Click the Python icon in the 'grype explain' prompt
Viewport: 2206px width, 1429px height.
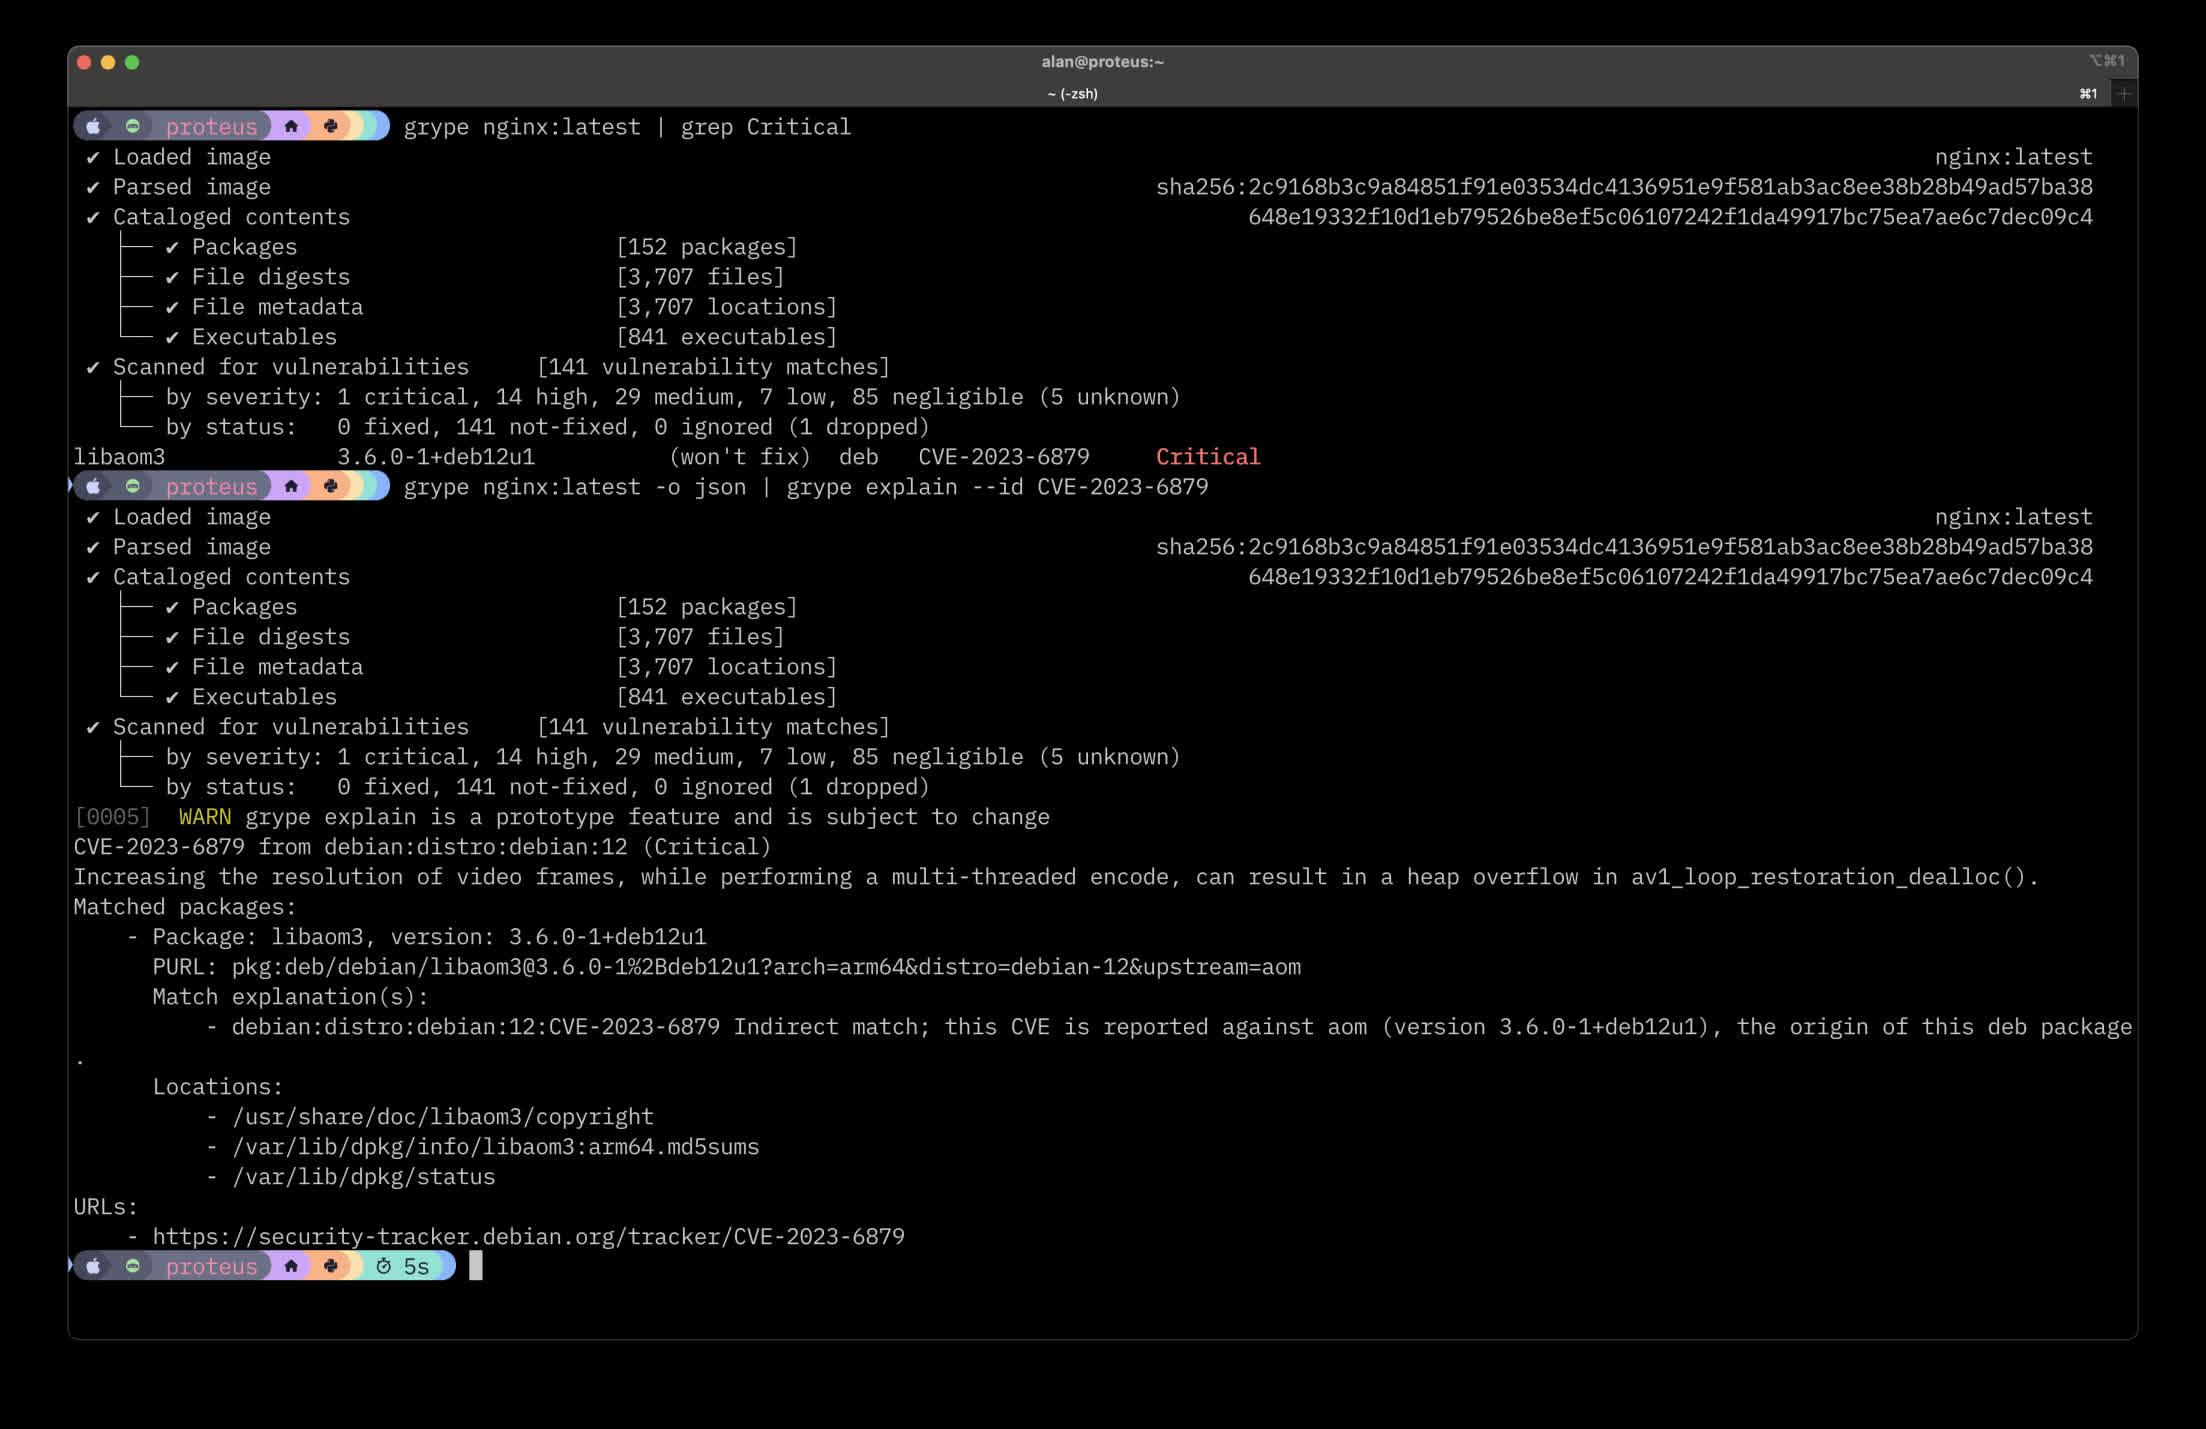pyautogui.click(x=331, y=486)
